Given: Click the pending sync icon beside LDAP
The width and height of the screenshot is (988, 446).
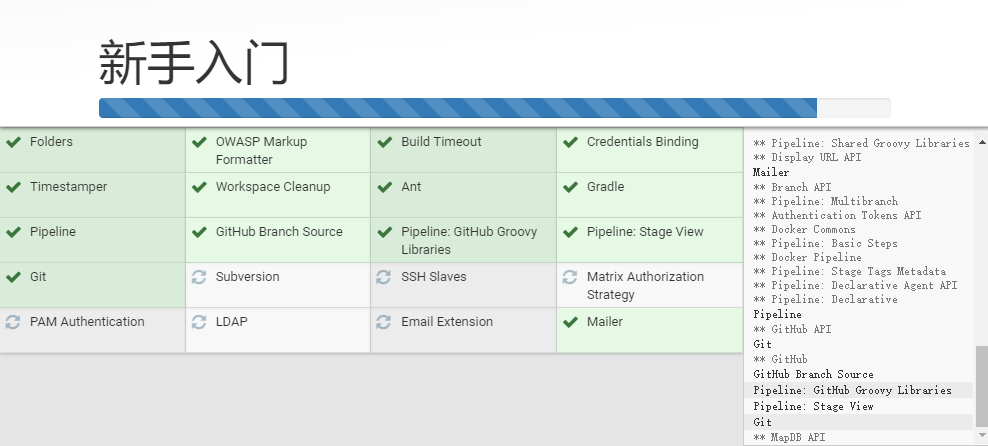Looking at the screenshot, I should 199,322.
